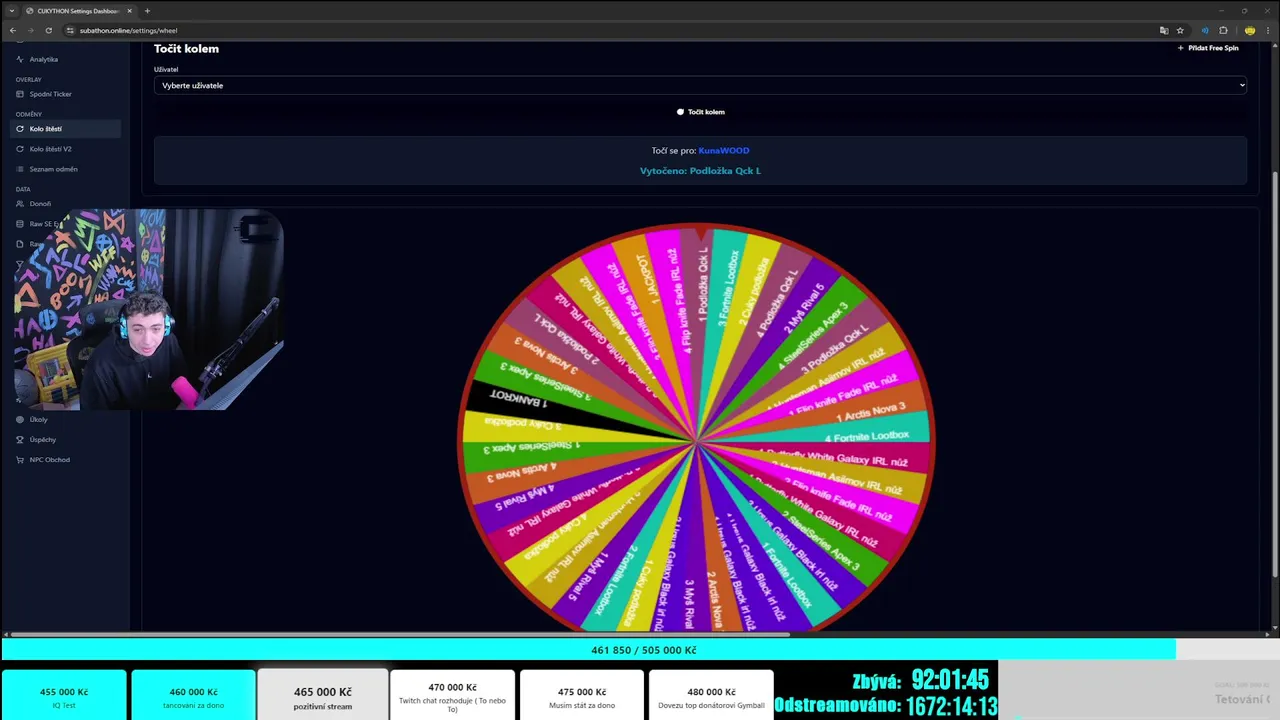Click the Točit kolem spin button
This screenshot has height=720, width=1280.
700,112
